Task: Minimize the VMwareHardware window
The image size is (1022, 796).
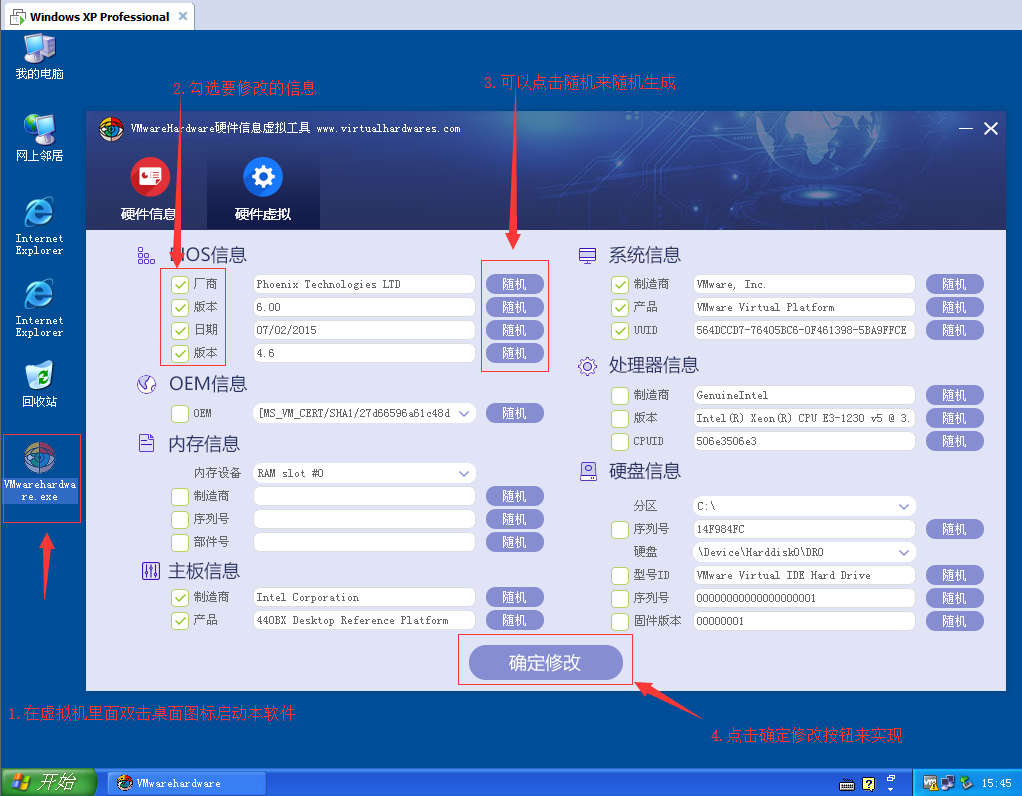Action: pyautogui.click(x=966, y=128)
